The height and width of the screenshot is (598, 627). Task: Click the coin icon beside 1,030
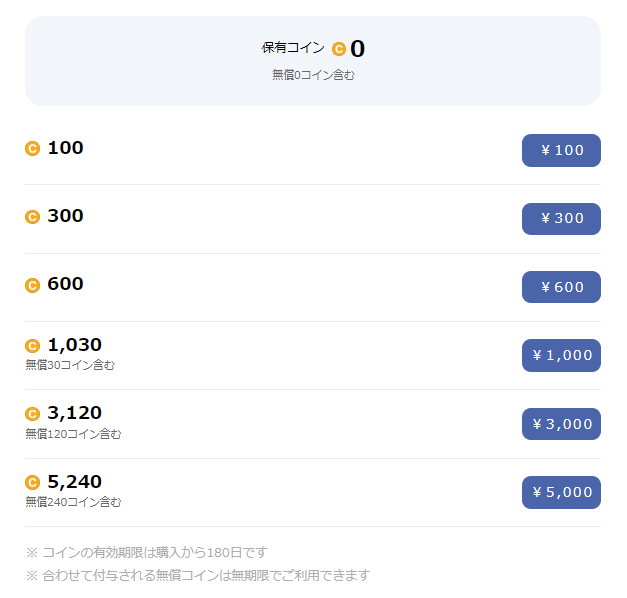click(x=32, y=346)
